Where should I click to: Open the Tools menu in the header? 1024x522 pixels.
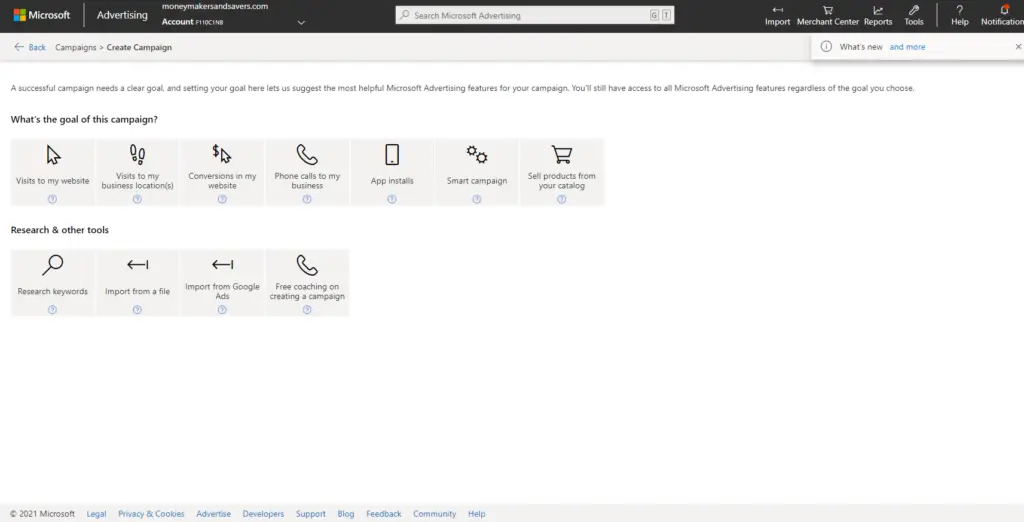point(914,16)
